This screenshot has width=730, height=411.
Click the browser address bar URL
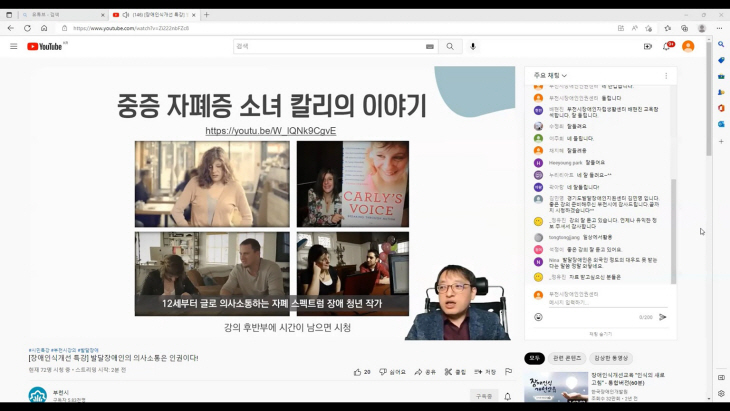[131, 28]
